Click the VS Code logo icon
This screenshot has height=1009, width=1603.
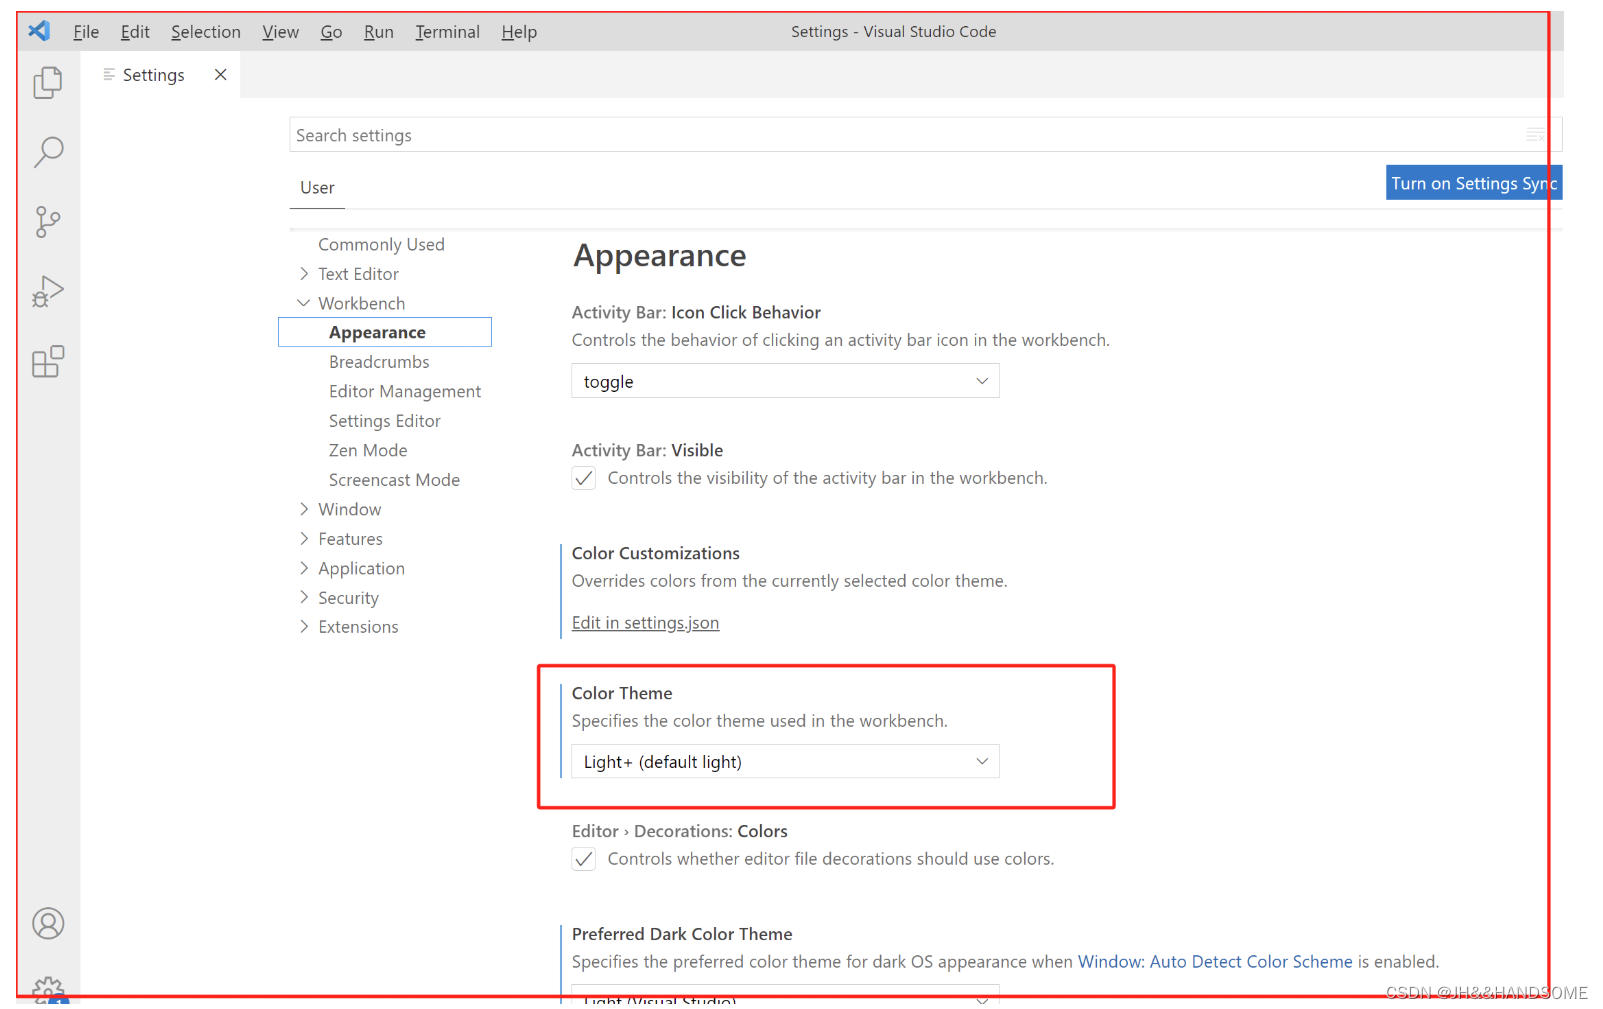pyautogui.click(x=39, y=31)
